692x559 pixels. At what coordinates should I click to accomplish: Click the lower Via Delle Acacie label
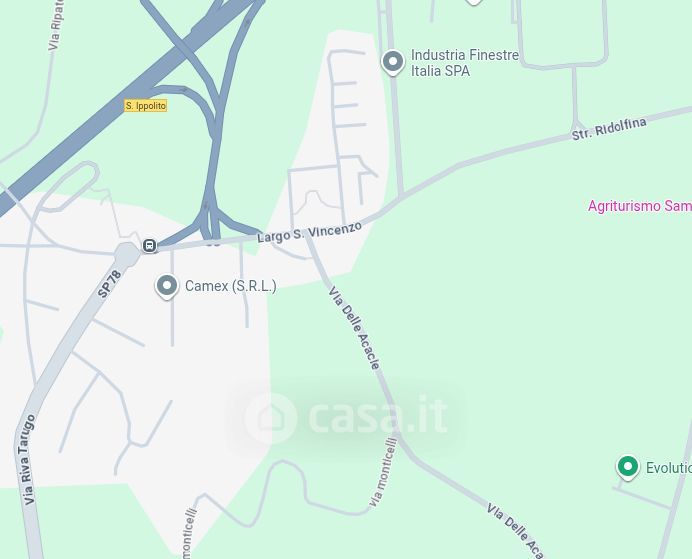coord(515,531)
